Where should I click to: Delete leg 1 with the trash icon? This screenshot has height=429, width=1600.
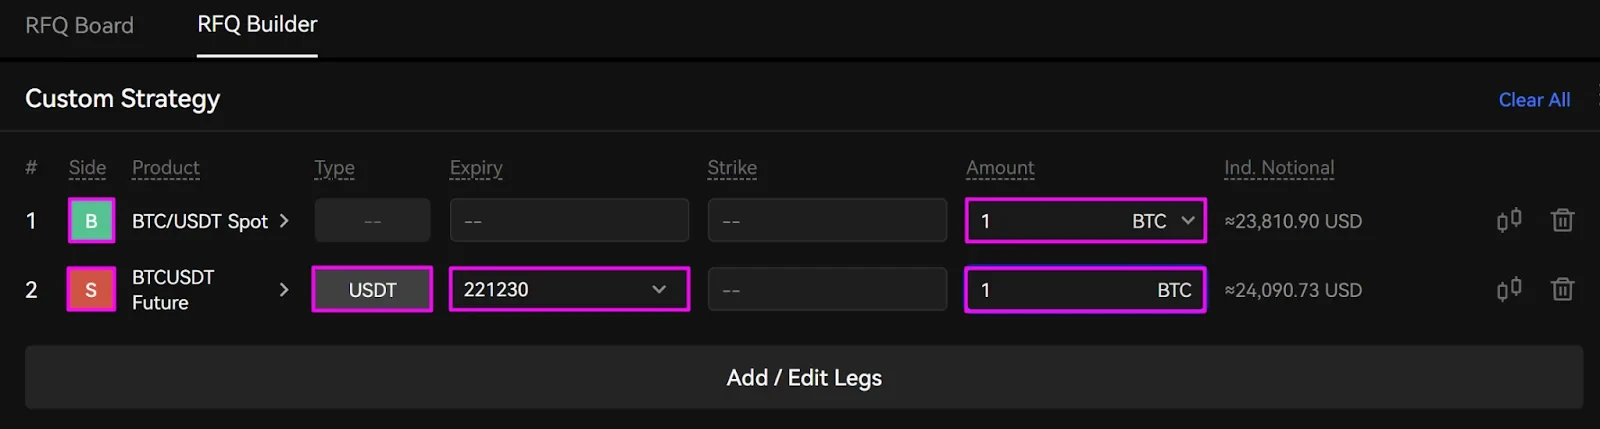pyautogui.click(x=1562, y=220)
